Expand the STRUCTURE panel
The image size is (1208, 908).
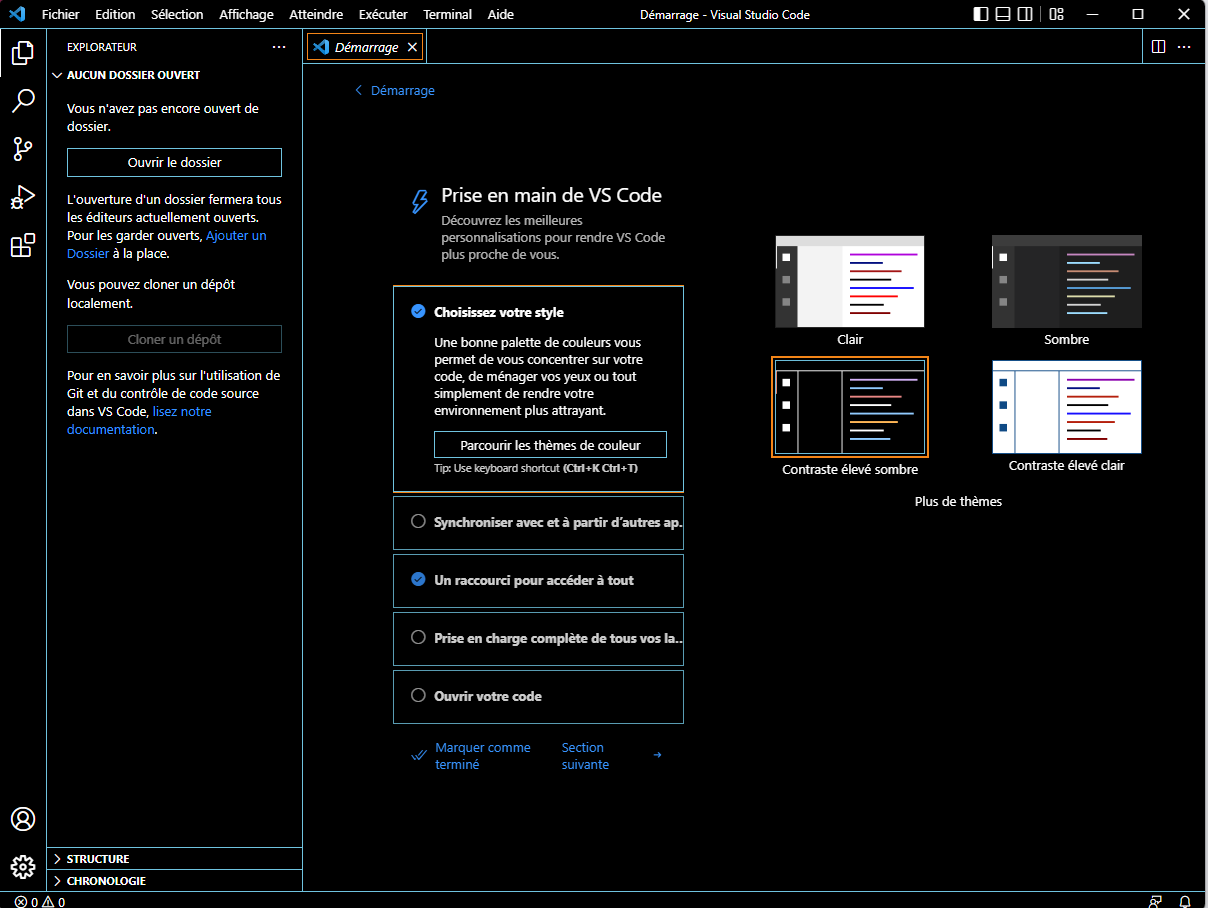[x=97, y=858]
